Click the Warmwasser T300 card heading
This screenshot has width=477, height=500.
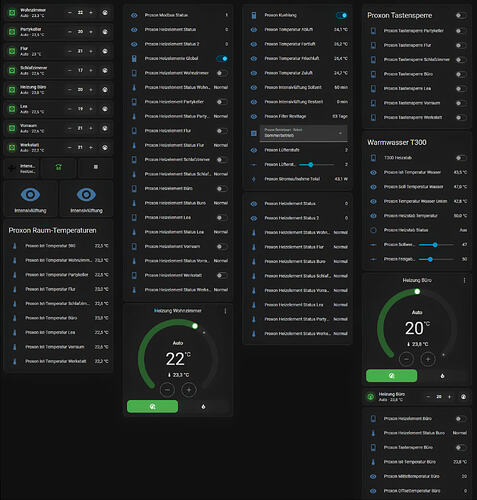click(x=397, y=143)
